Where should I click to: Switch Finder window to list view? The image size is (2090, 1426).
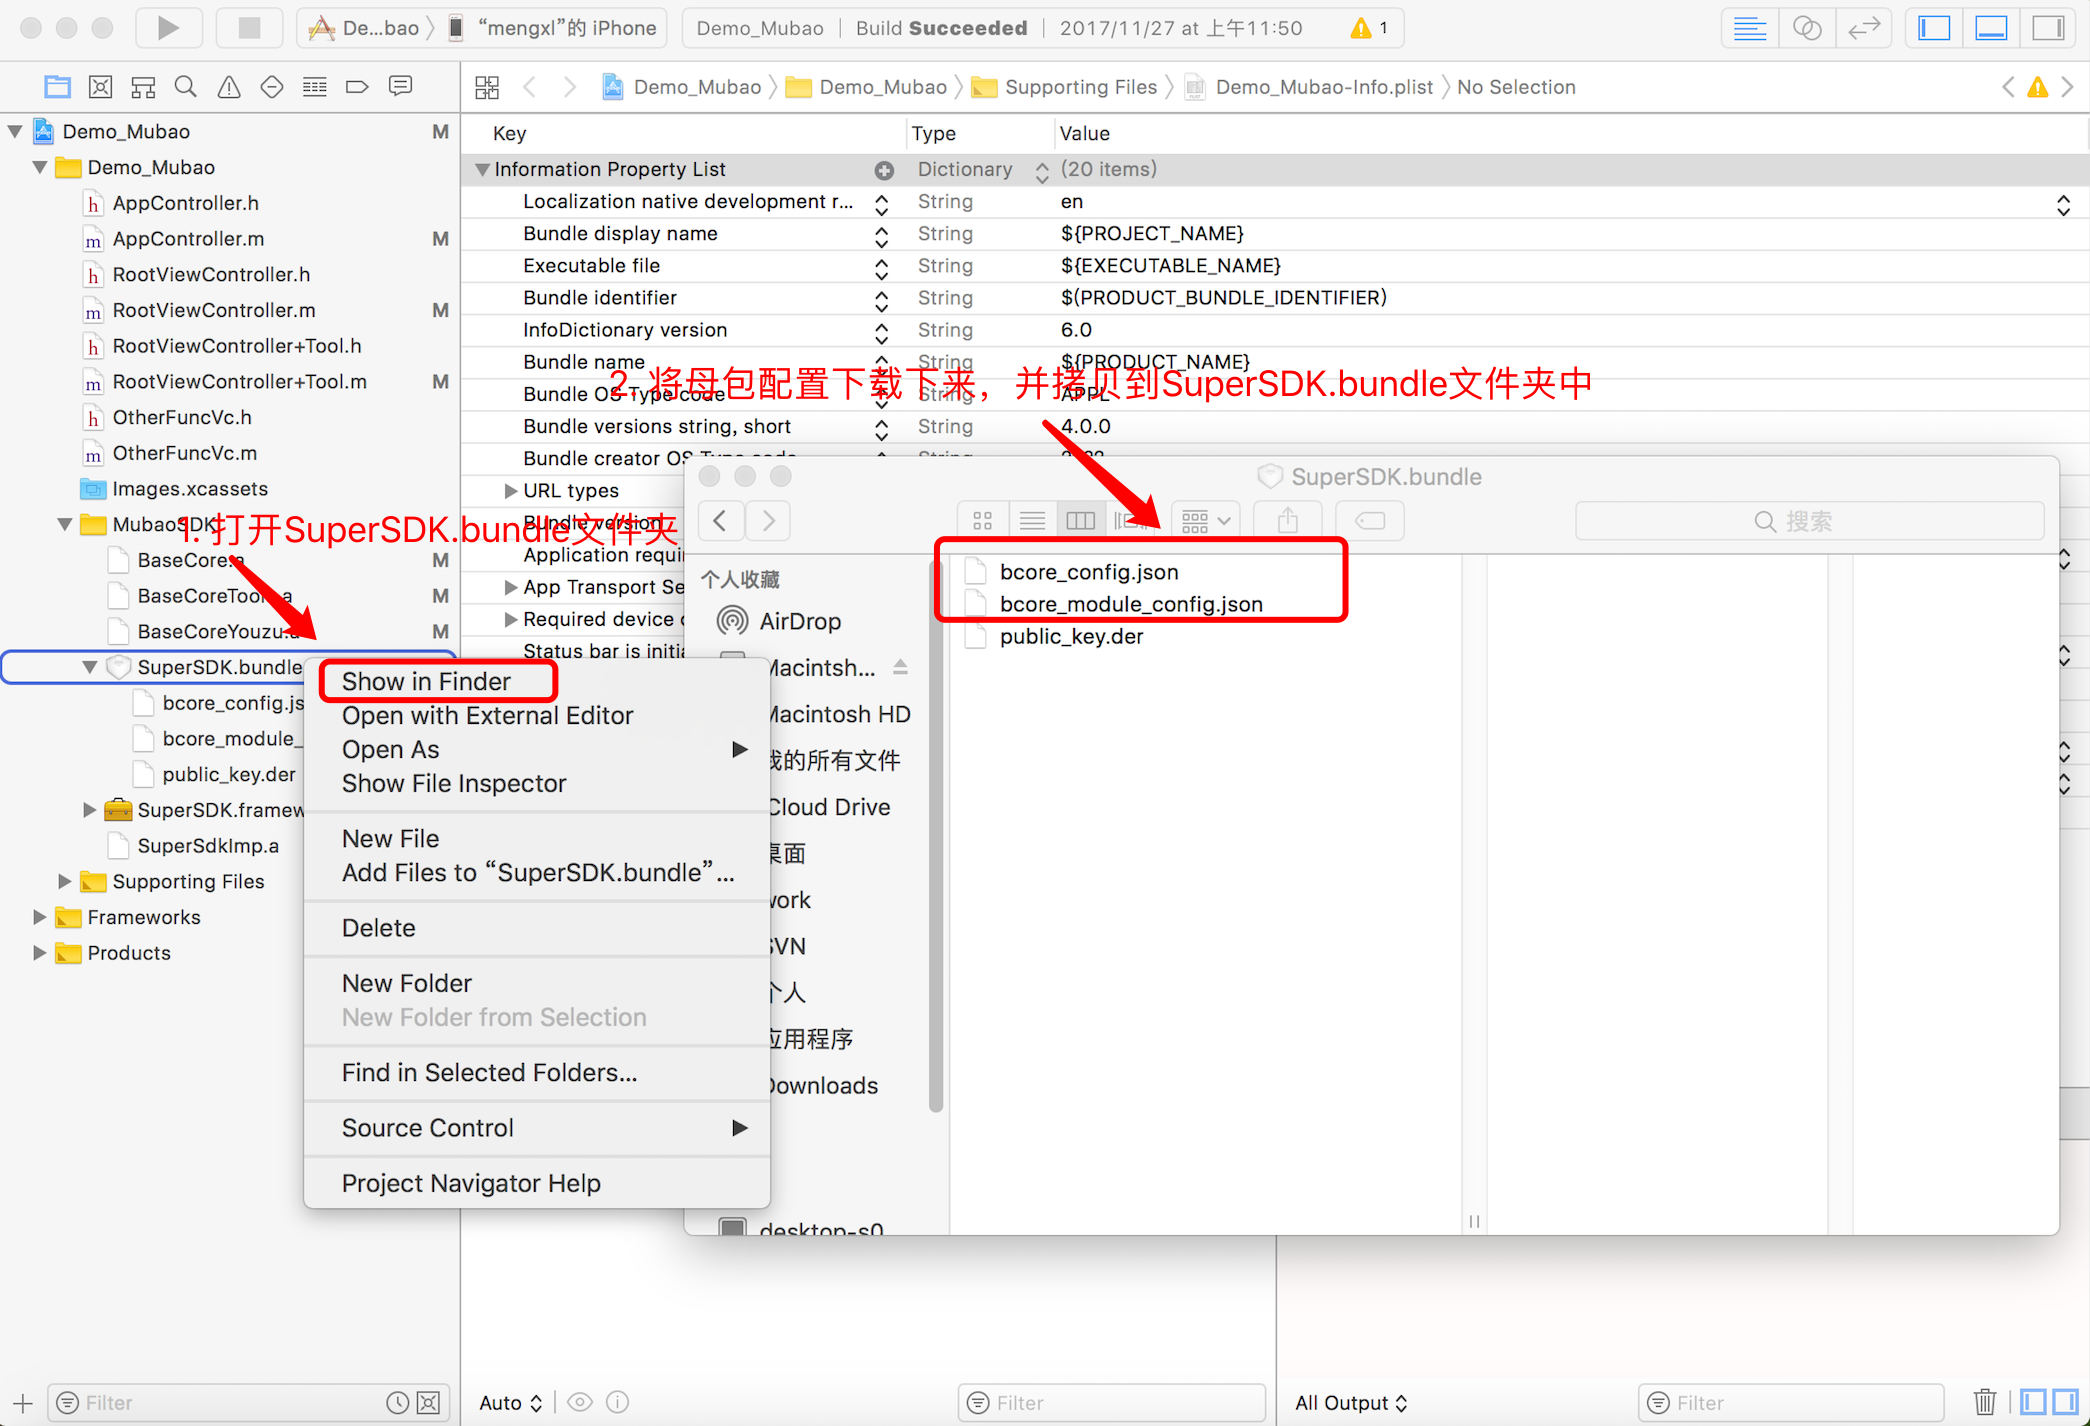click(1032, 521)
